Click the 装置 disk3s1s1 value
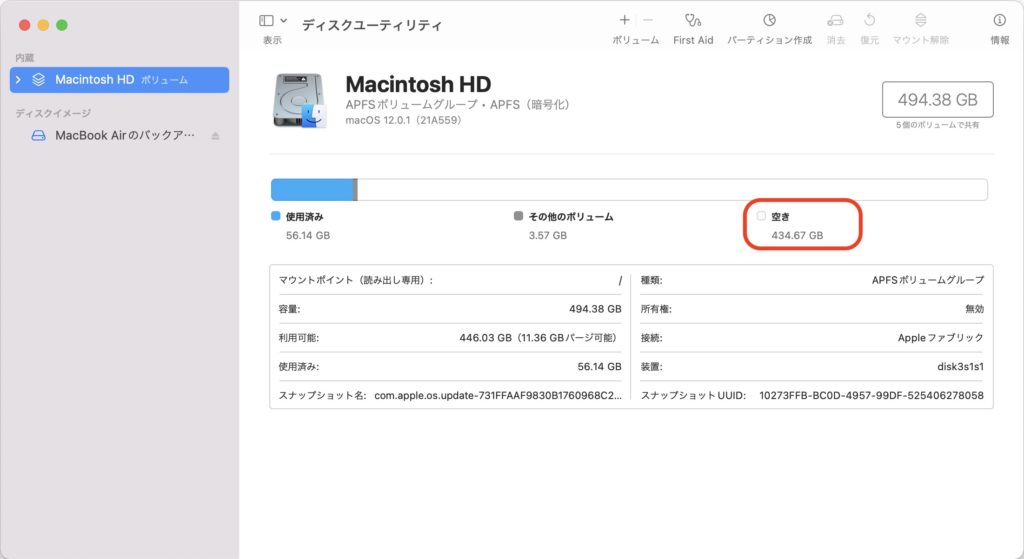1024x559 pixels. tap(960, 366)
